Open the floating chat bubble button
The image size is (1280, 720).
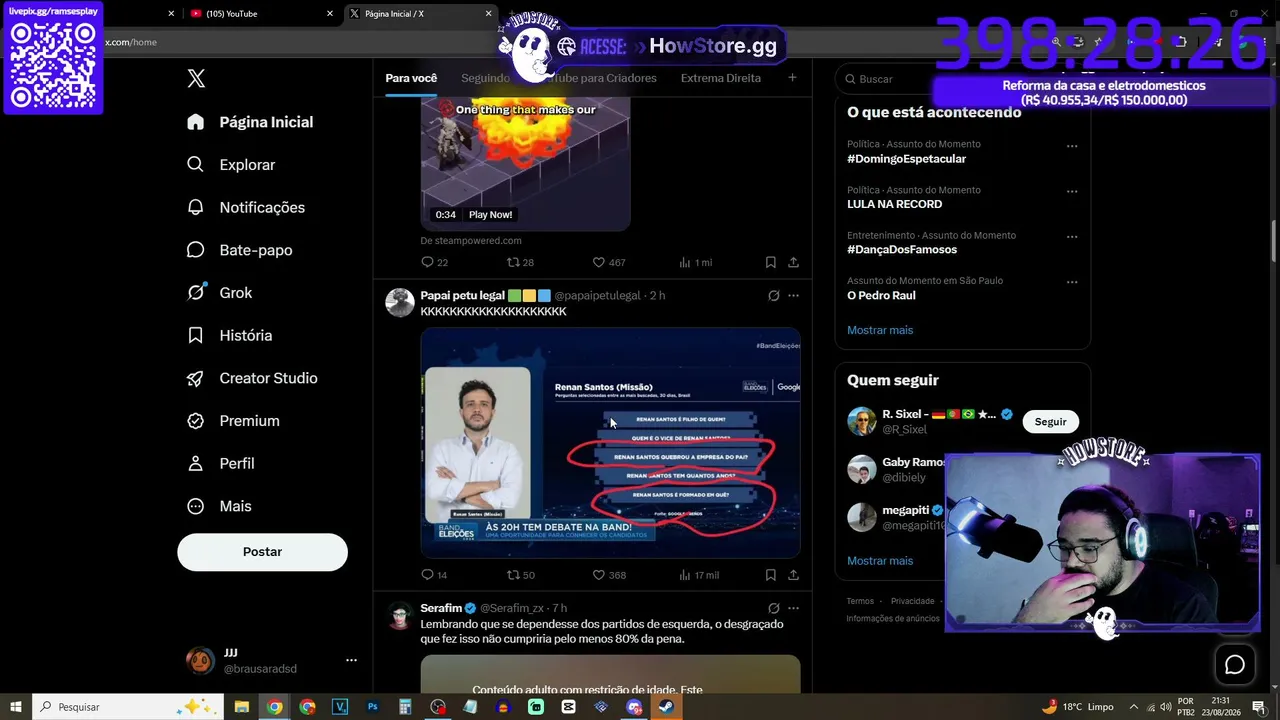click(x=1235, y=665)
